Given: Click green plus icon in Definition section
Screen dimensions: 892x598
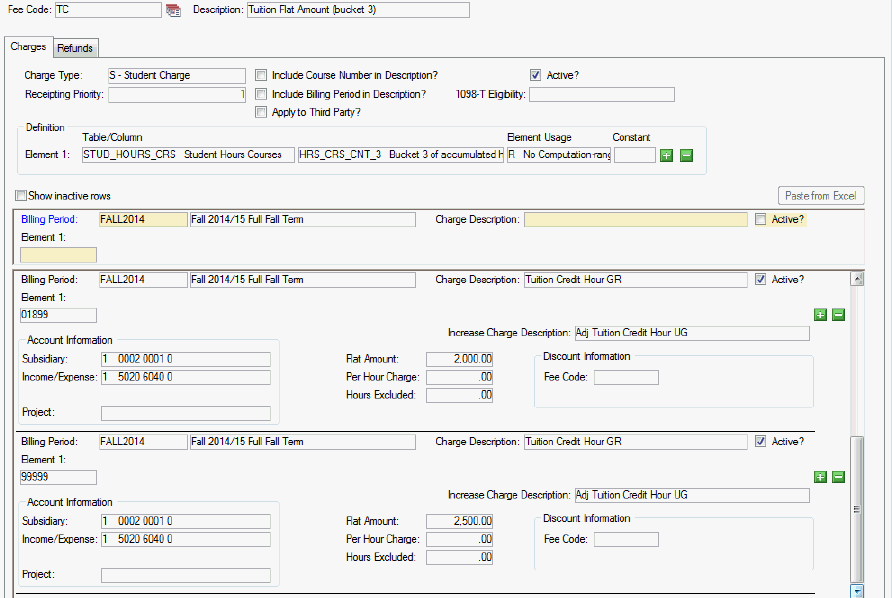Looking at the screenshot, I should tap(667, 155).
